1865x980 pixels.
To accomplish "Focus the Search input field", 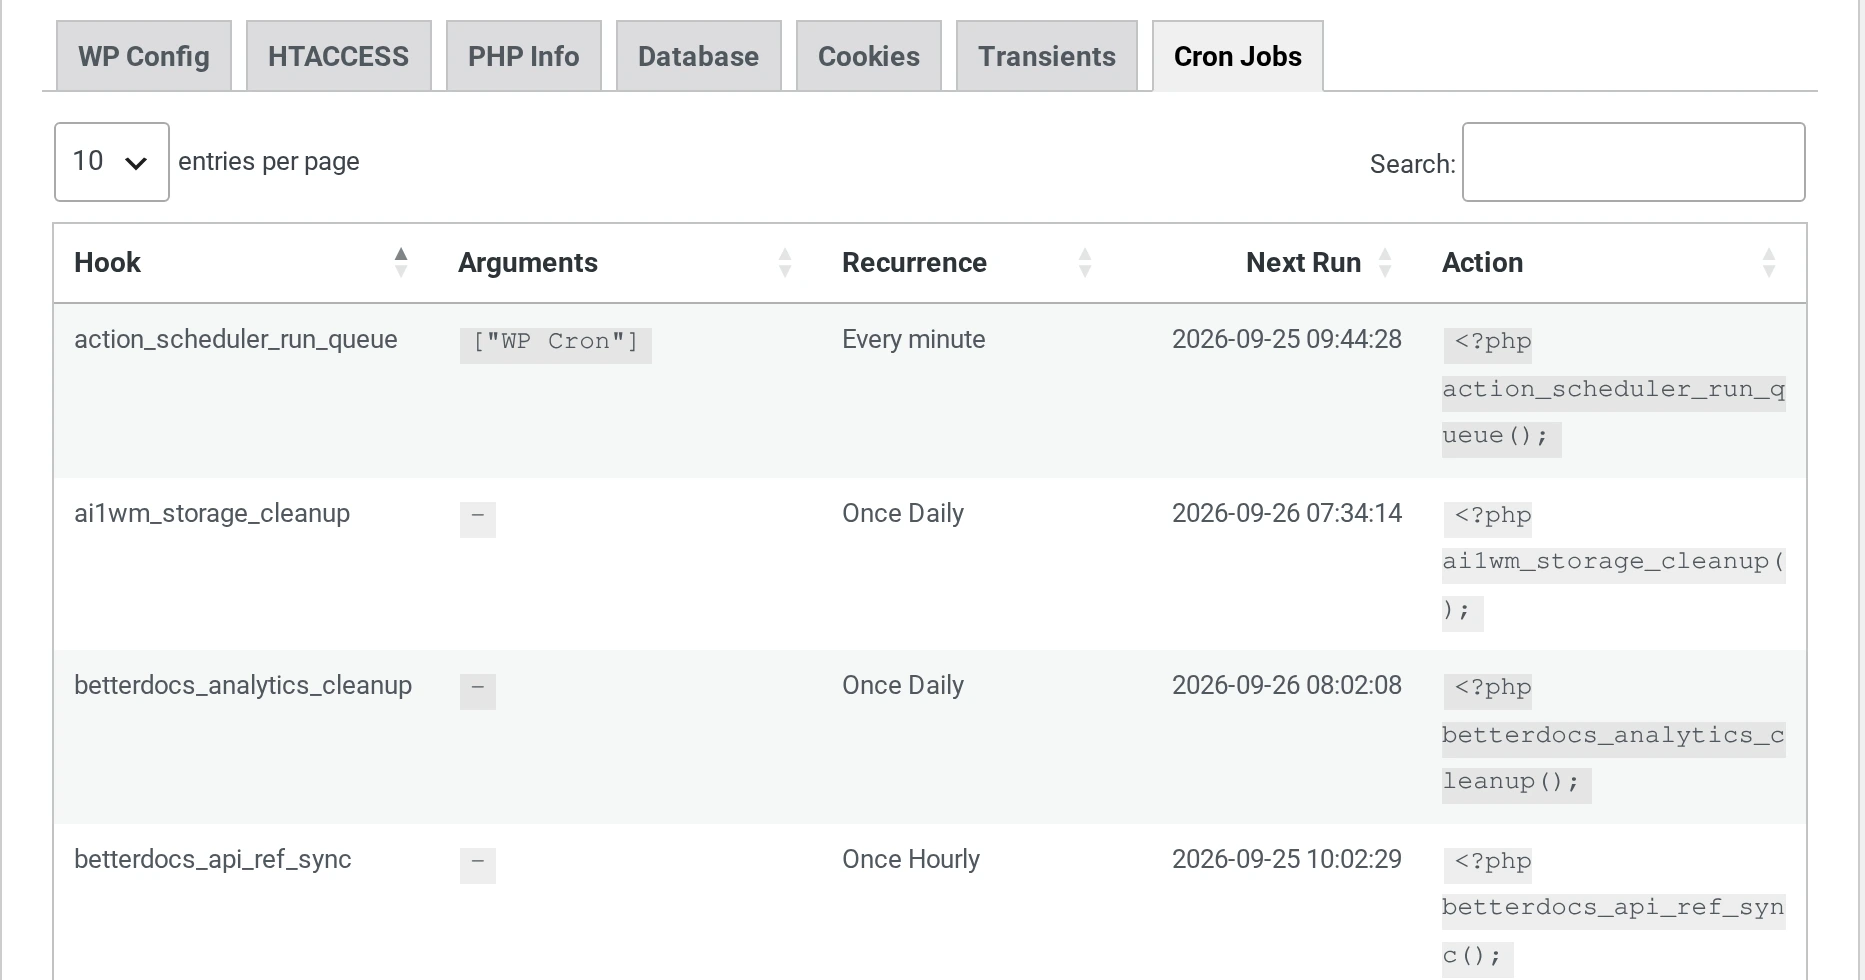I will [1633, 162].
